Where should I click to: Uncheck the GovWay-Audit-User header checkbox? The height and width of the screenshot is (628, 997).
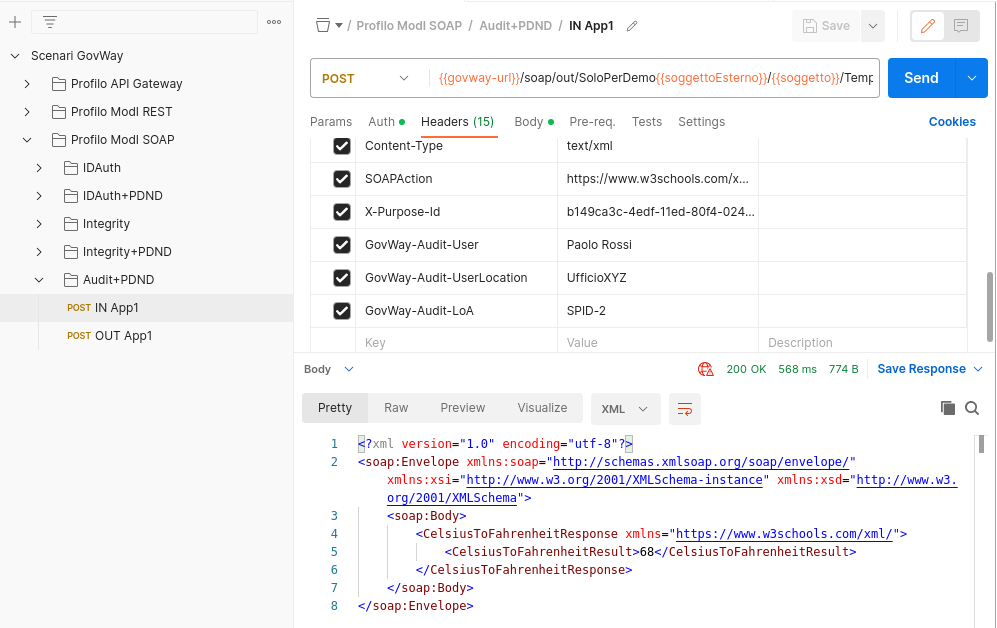coord(342,245)
